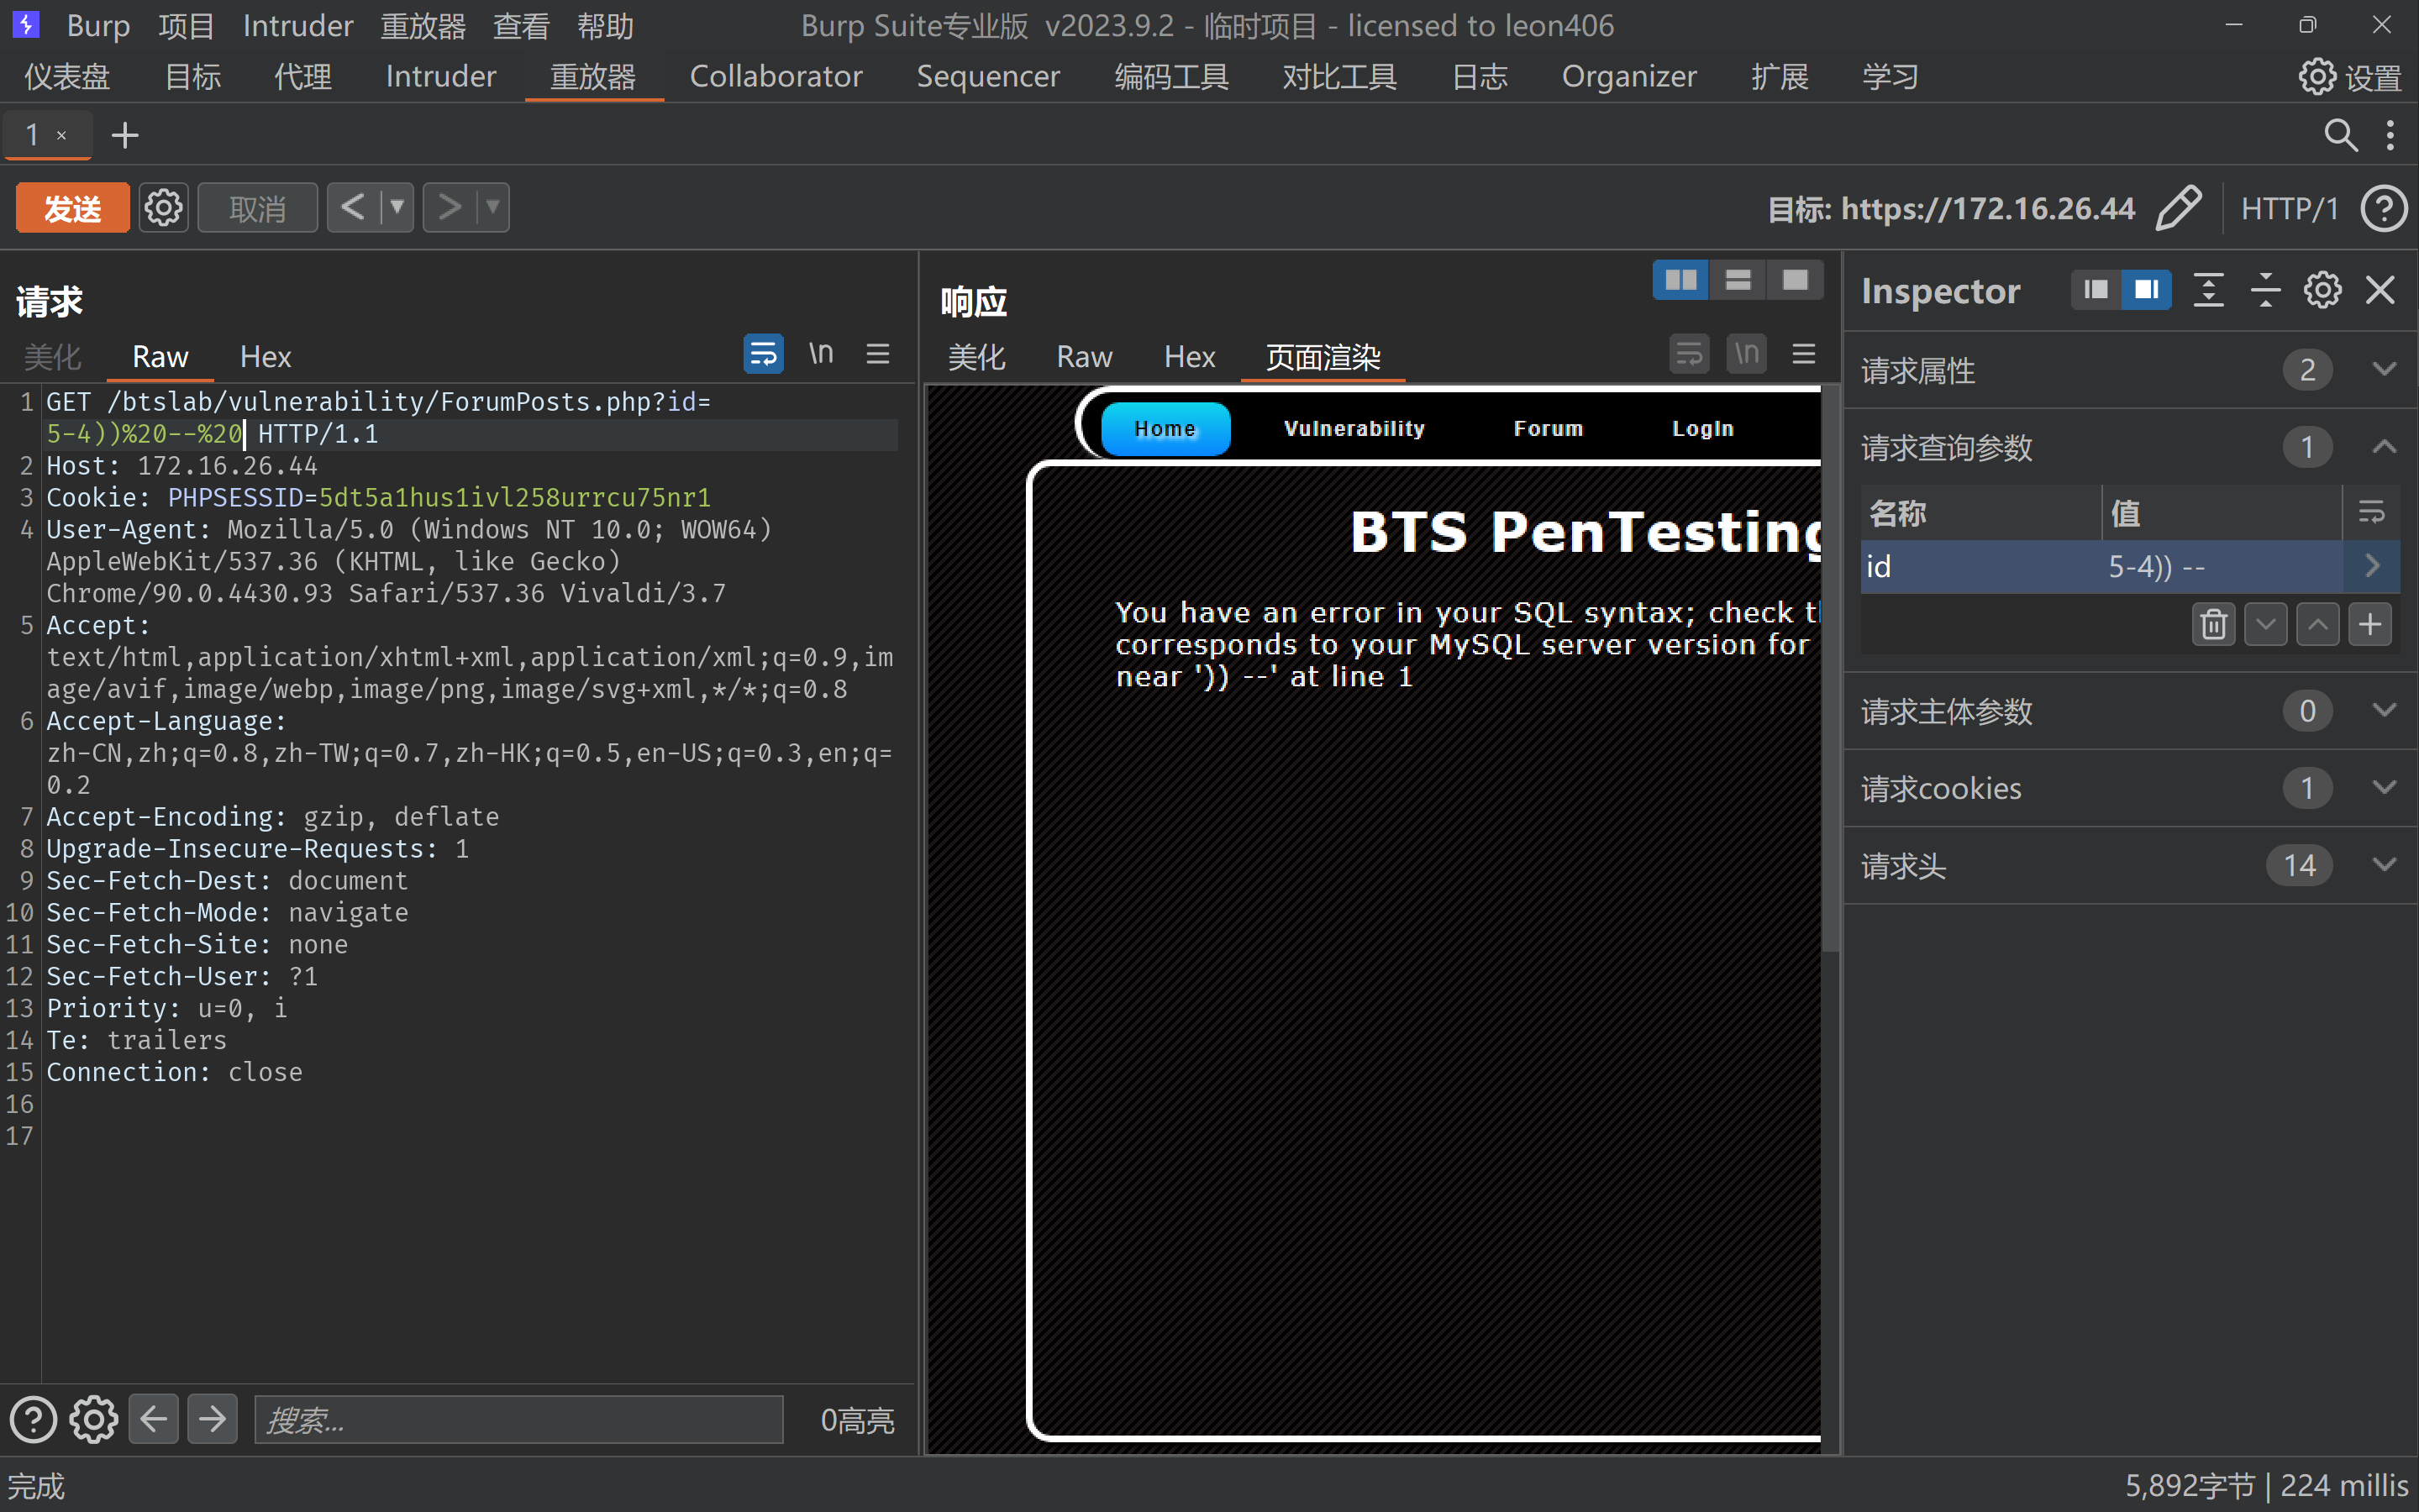The height and width of the screenshot is (1512, 2419).
Task: Toggle non-printable characters \n in request panel
Action: pos(820,354)
